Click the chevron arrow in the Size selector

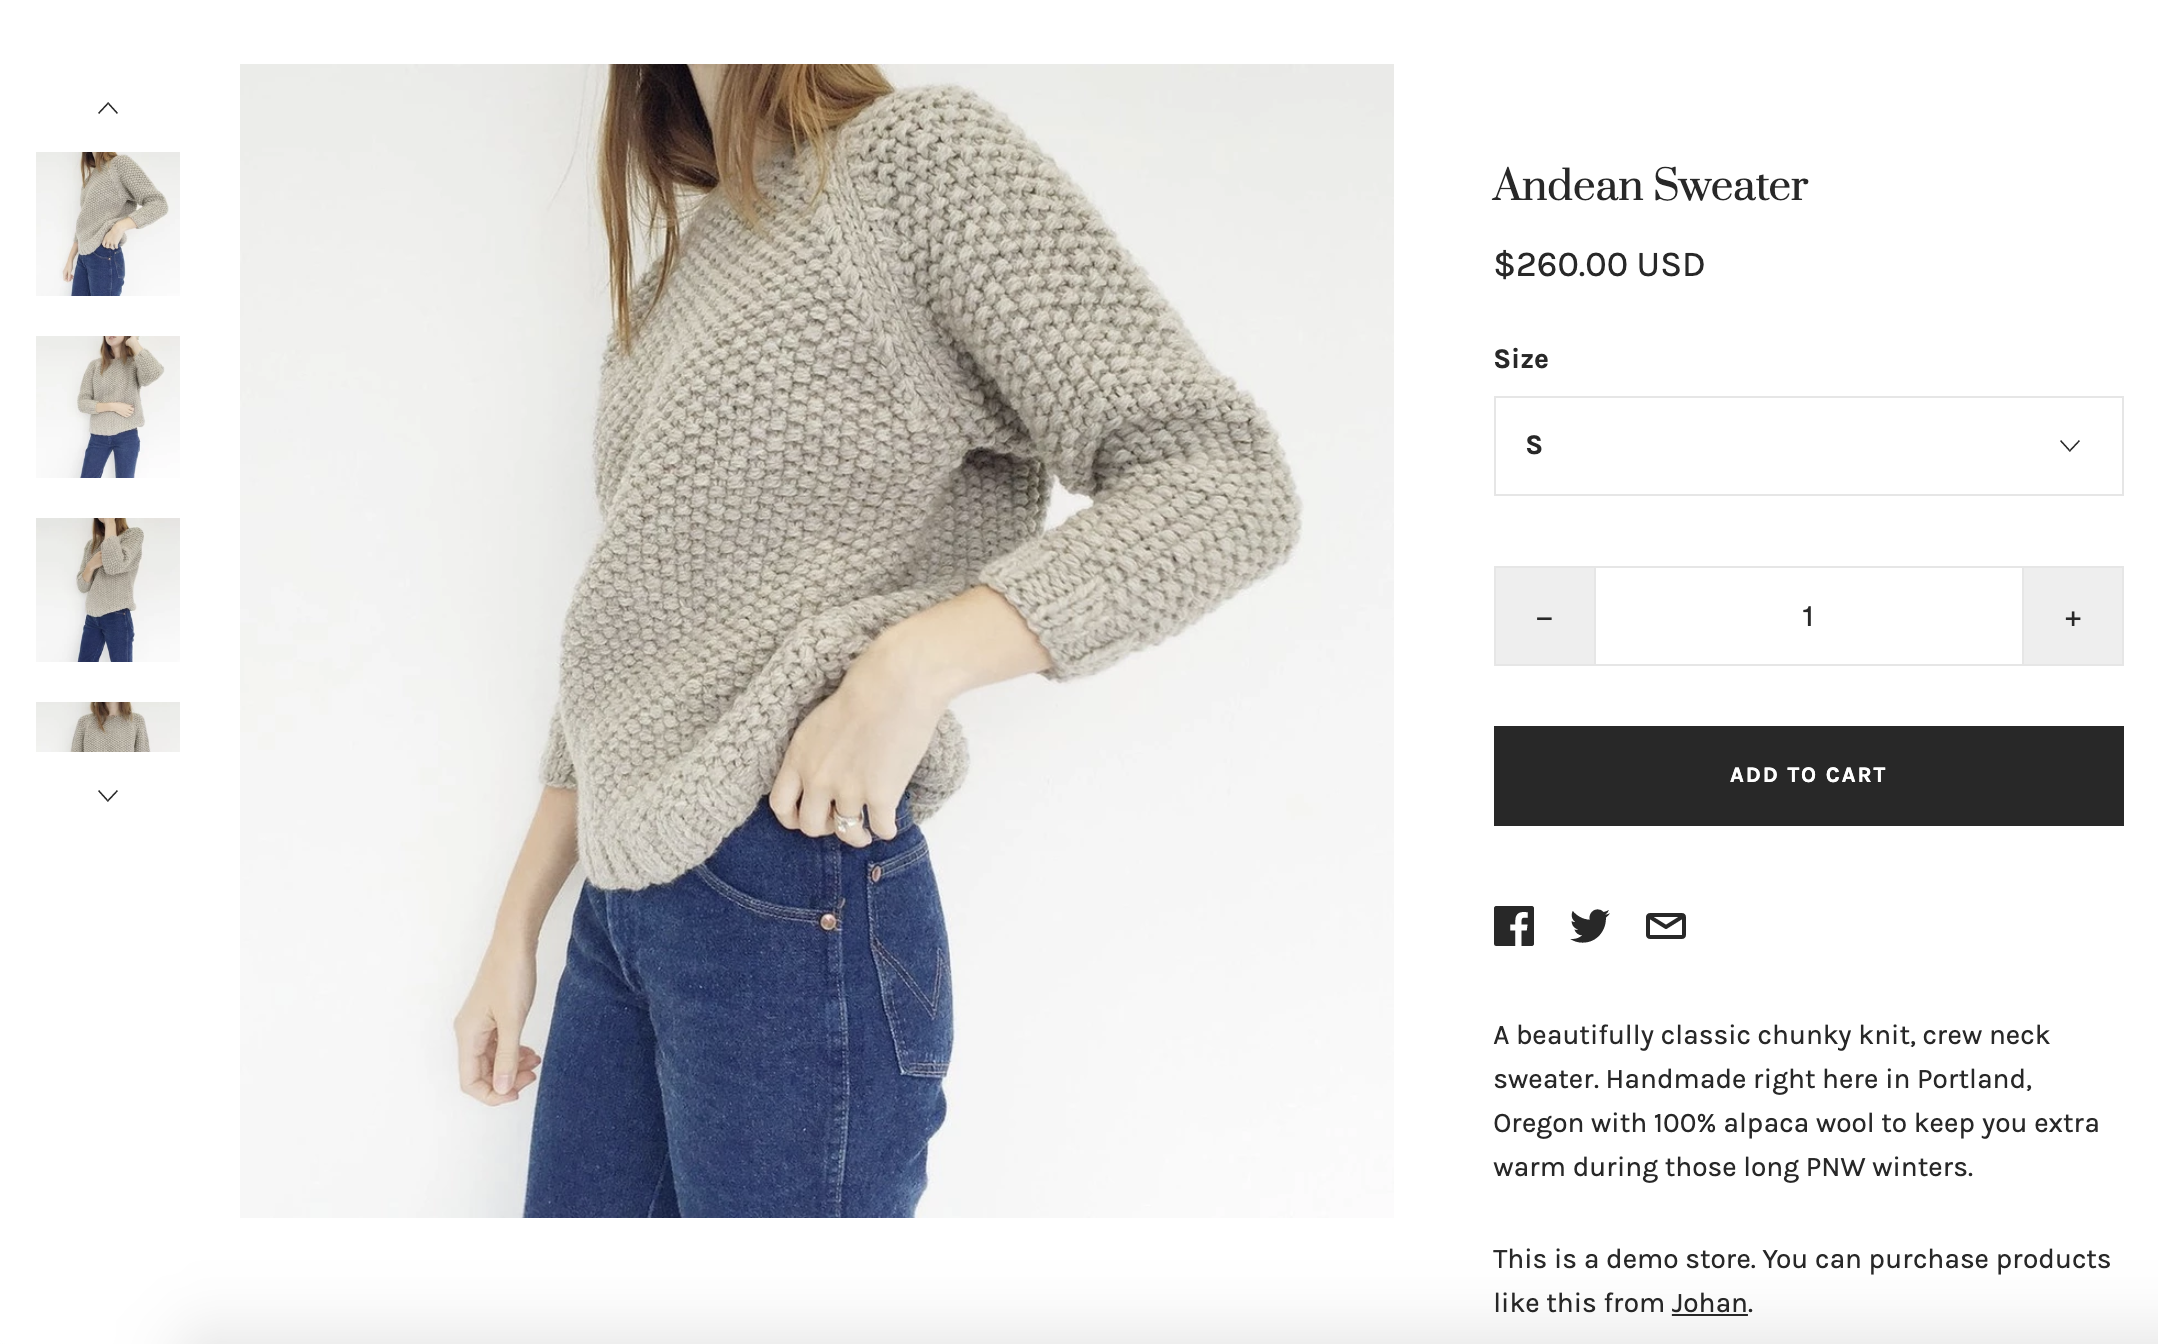[x=2069, y=446]
